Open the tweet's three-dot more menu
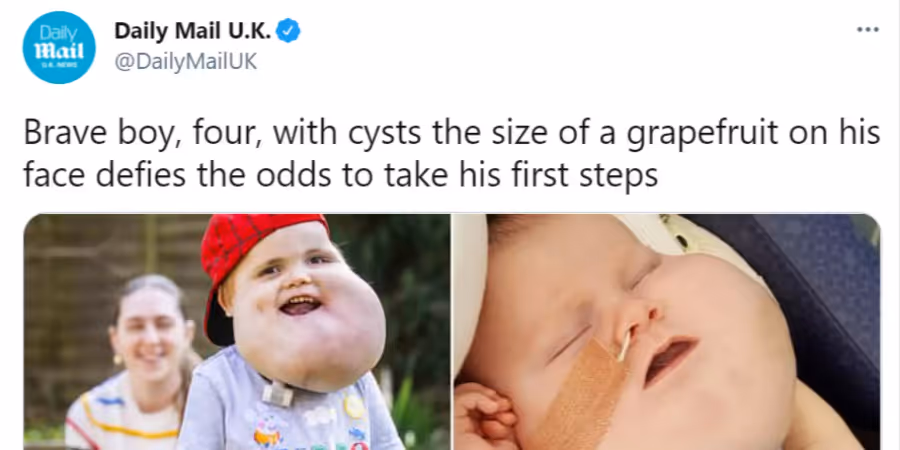Image resolution: width=900 pixels, height=450 pixels. 867,30
